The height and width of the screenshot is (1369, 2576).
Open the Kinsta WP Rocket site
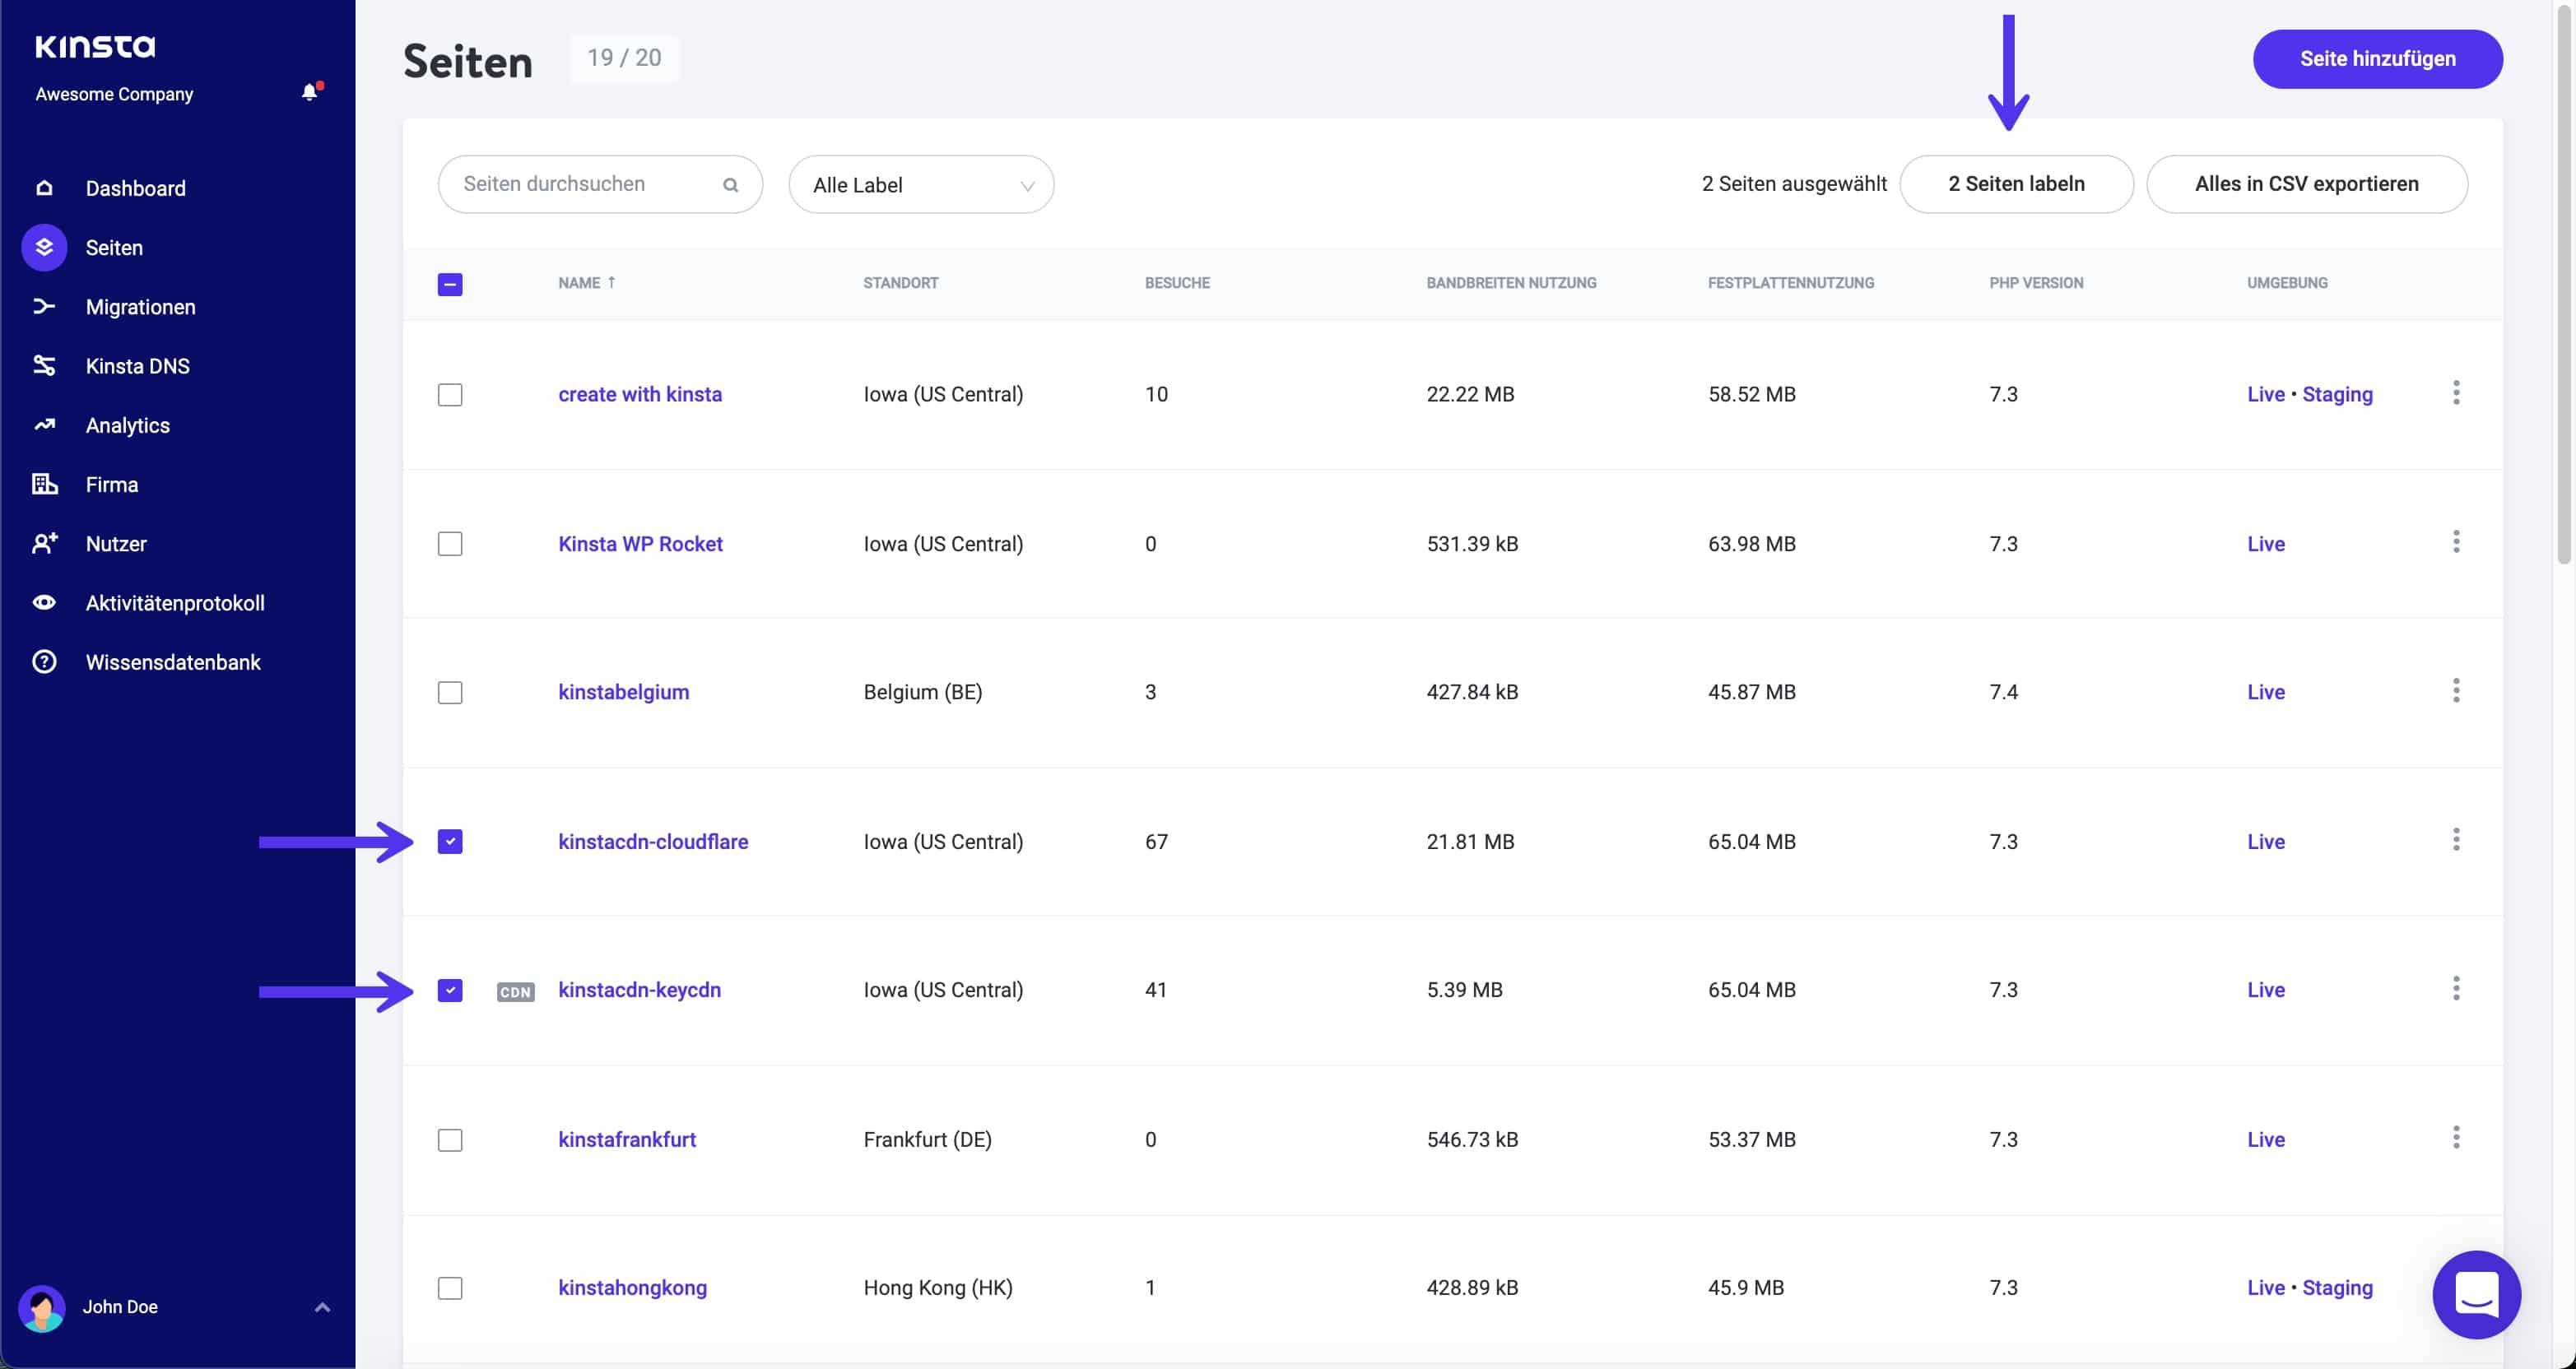click(x=640, y=544)
